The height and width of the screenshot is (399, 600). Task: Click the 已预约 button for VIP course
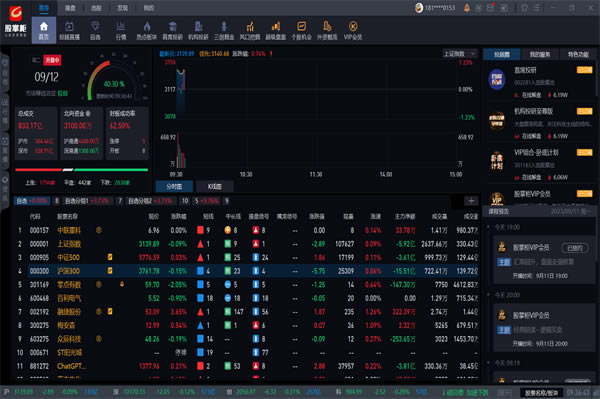pos(575,248)
